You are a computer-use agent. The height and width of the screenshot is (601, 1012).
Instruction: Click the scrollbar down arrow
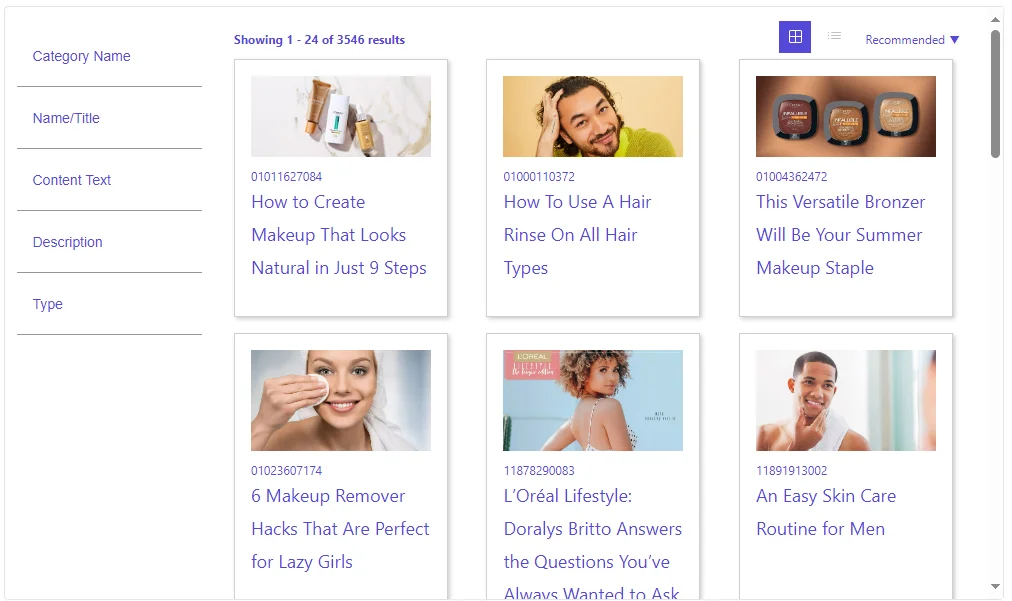click(995, 586)
